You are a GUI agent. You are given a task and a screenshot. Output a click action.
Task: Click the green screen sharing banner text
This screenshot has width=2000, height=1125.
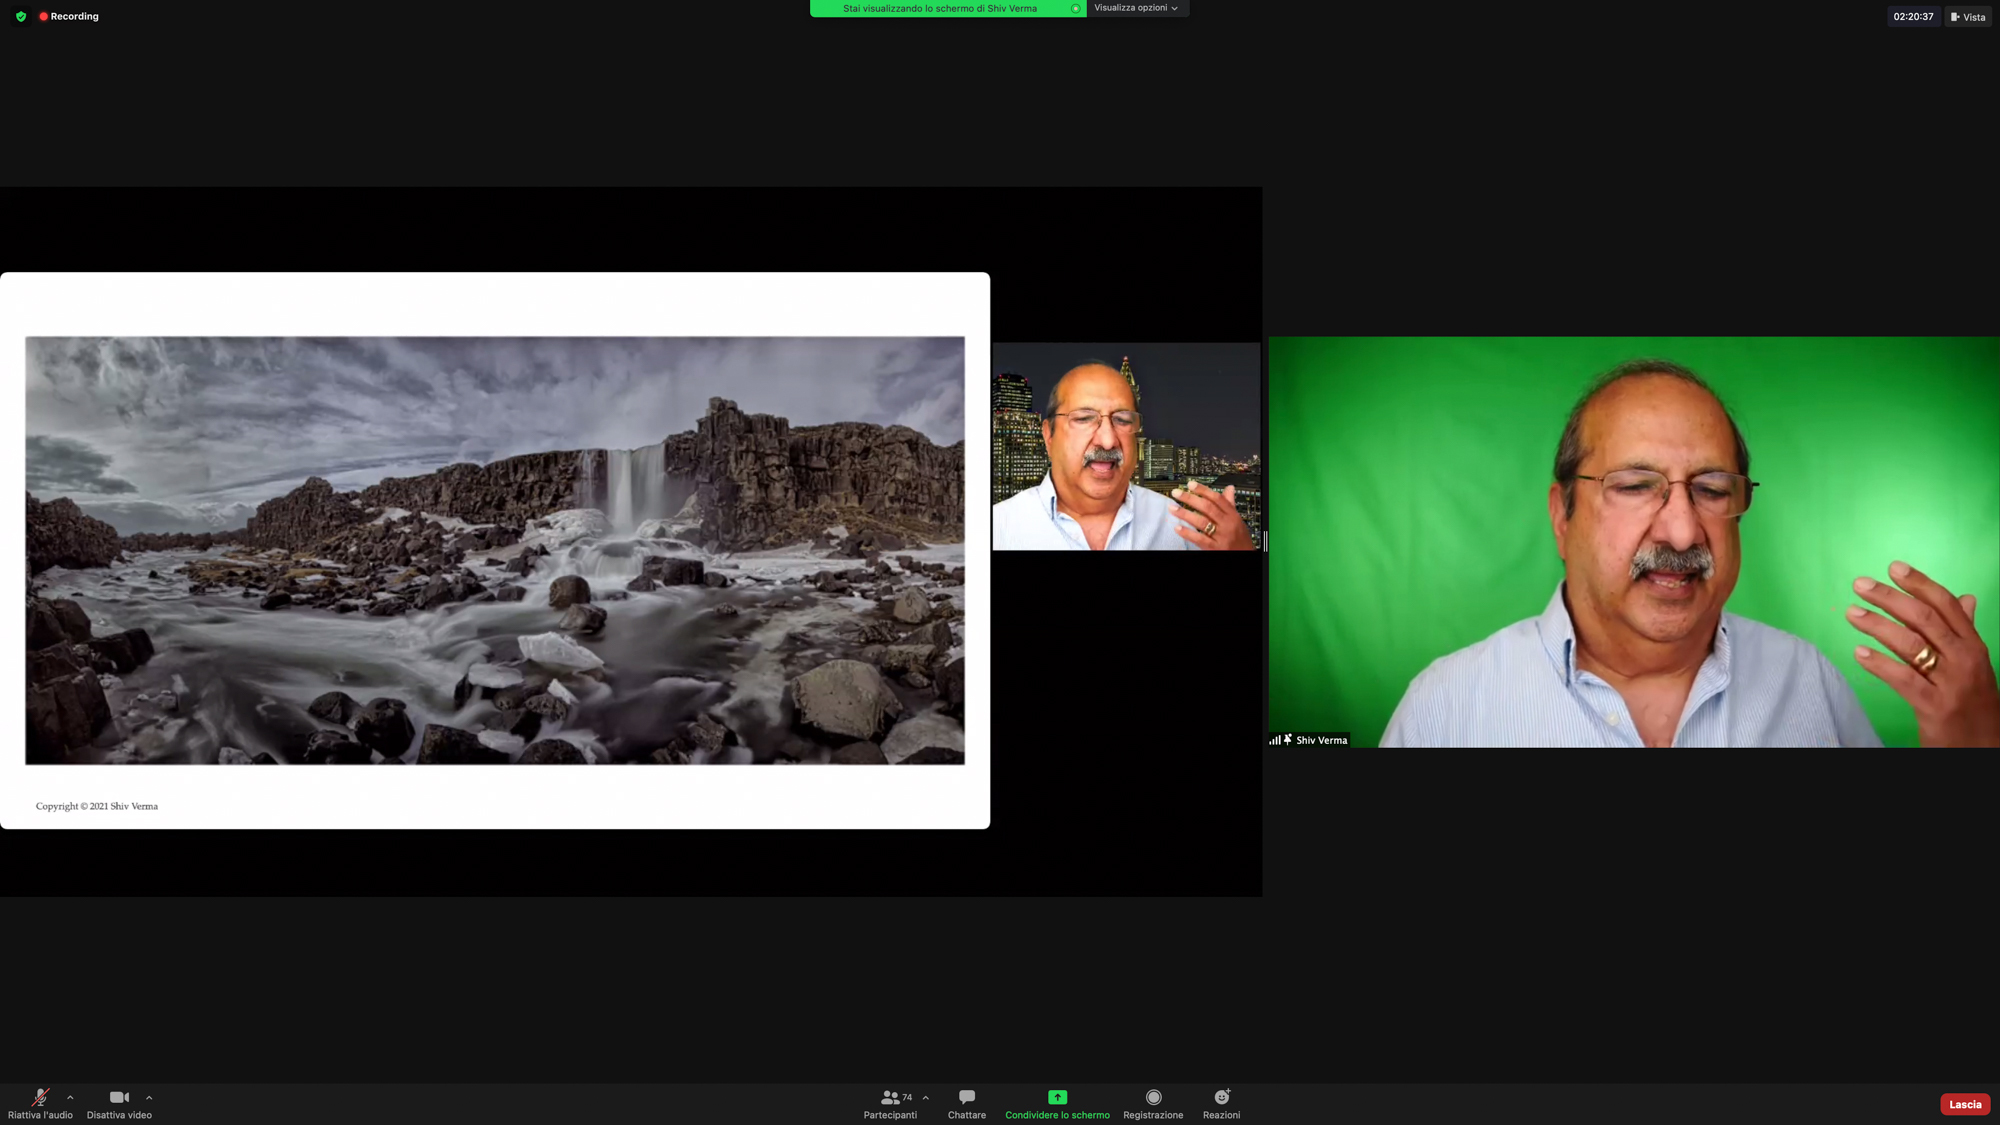[x=939, y=9]
